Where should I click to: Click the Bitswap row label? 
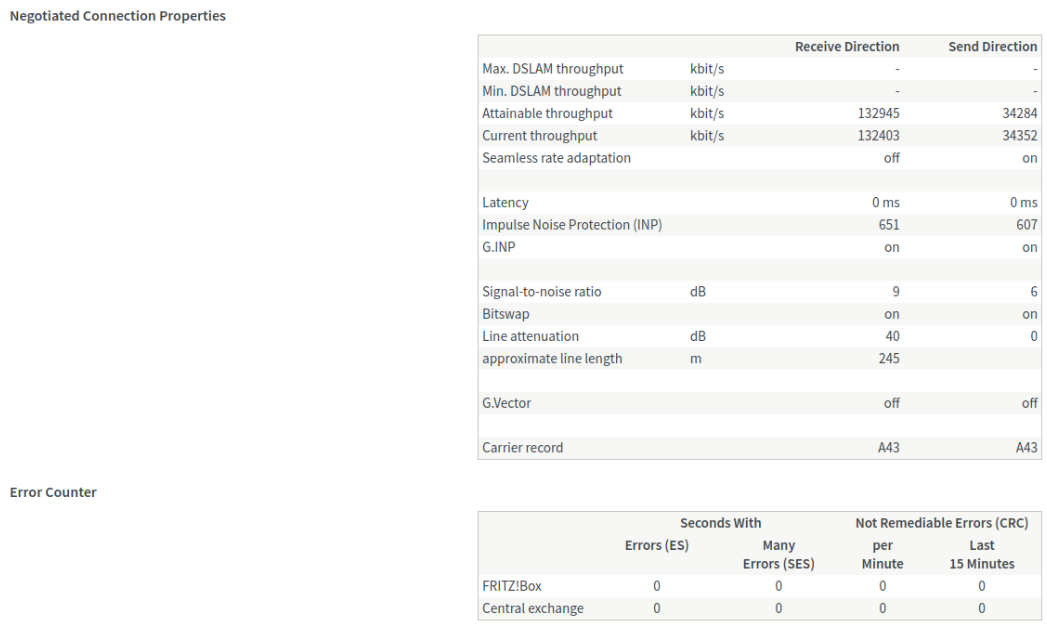[506, 314]
